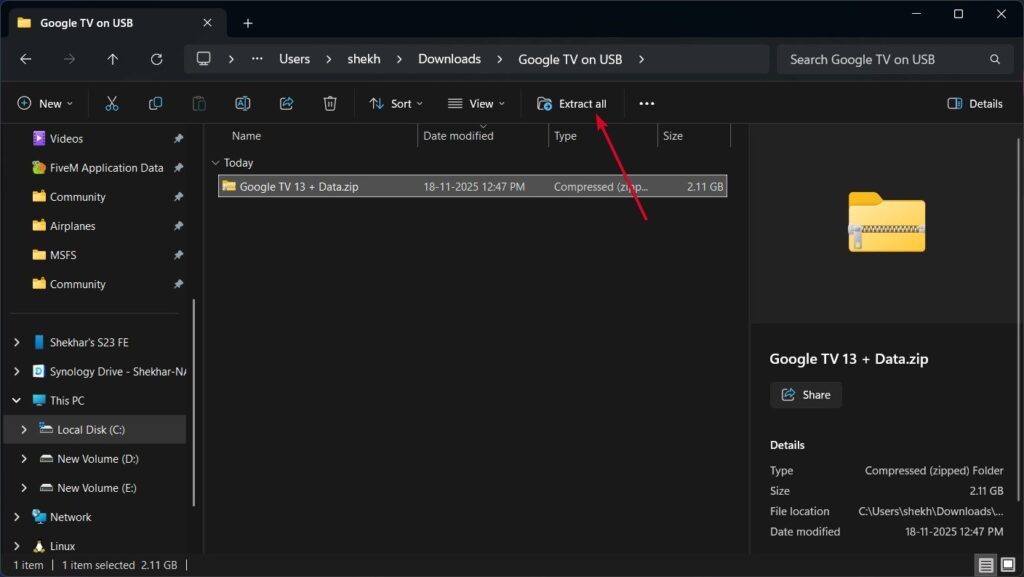Click the Share button in details pane
The width and height of the screenshot is (1024, 577).
806,395
